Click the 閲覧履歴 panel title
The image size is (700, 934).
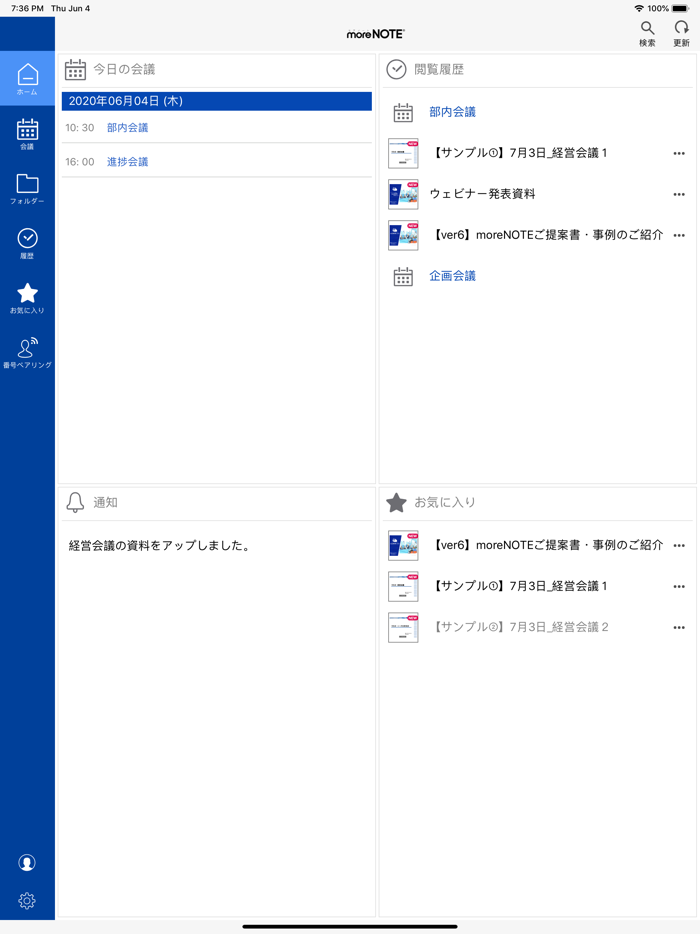[439, 69]
